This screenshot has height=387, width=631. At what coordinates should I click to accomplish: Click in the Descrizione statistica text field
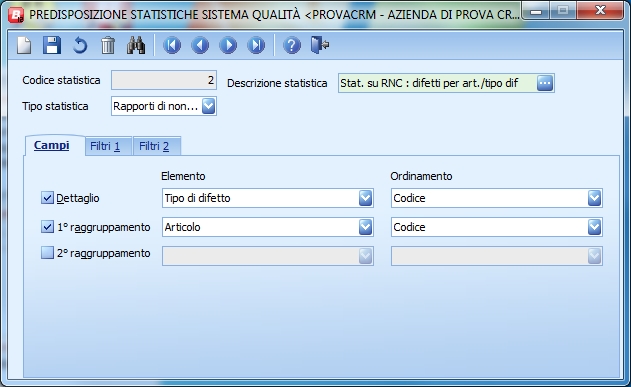(x=437, y=83)
